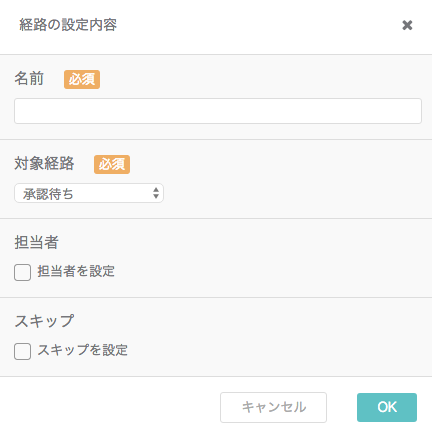Viewport: 432px width, 435px height.
Task: Confirm with the OK button
Action: [387, 407]
